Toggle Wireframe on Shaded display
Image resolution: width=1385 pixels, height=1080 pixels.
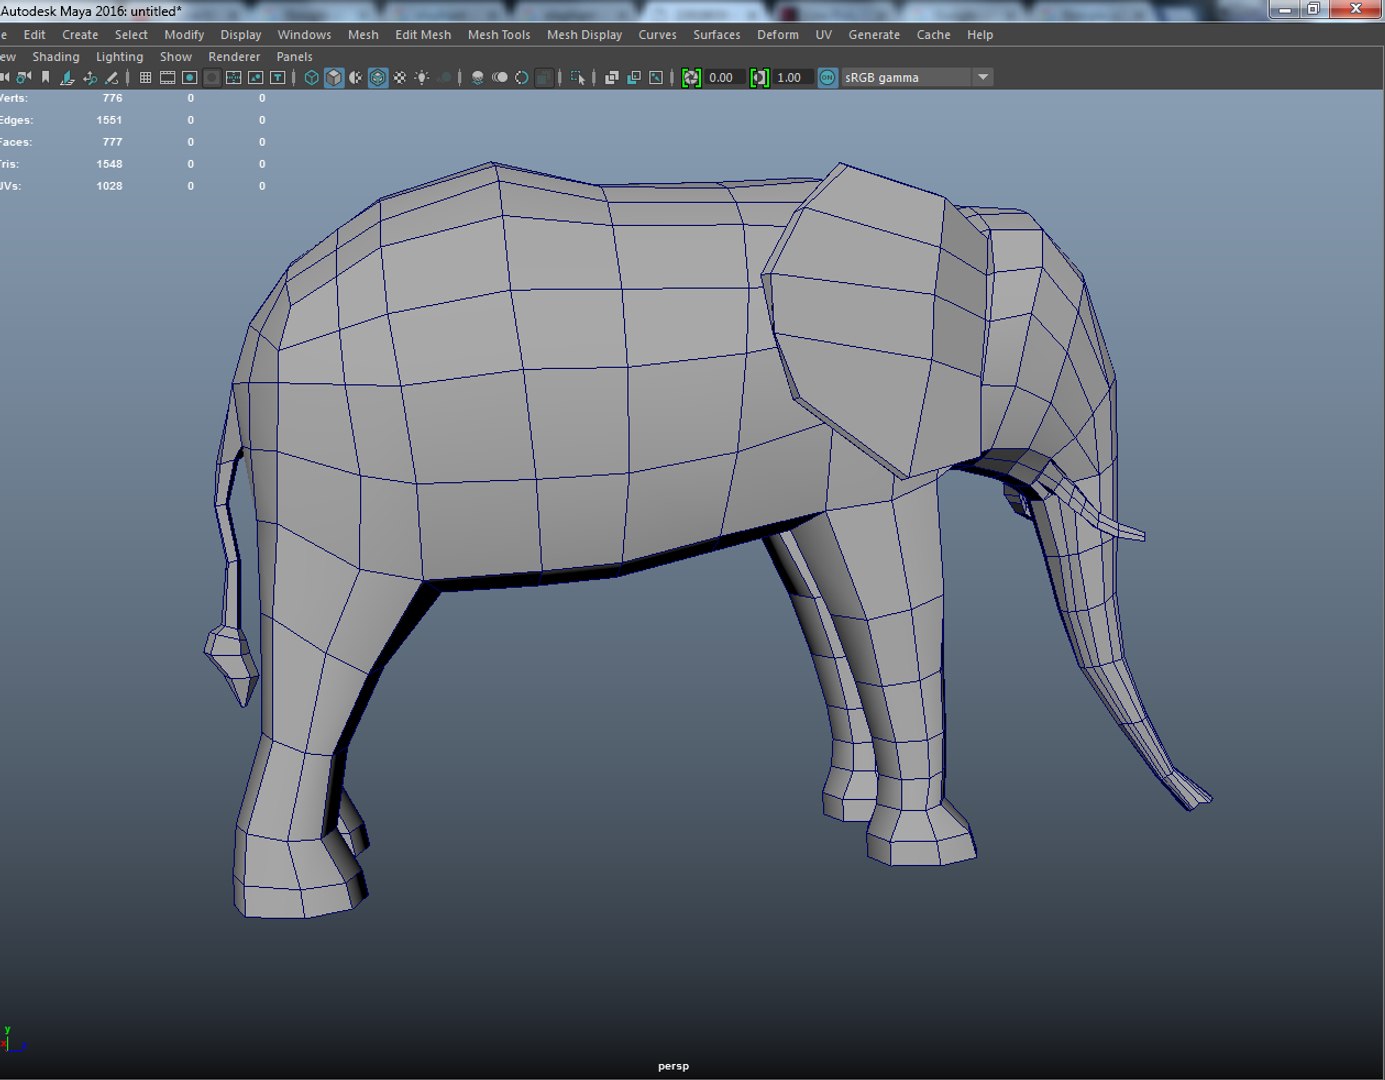tap(378, 77)
